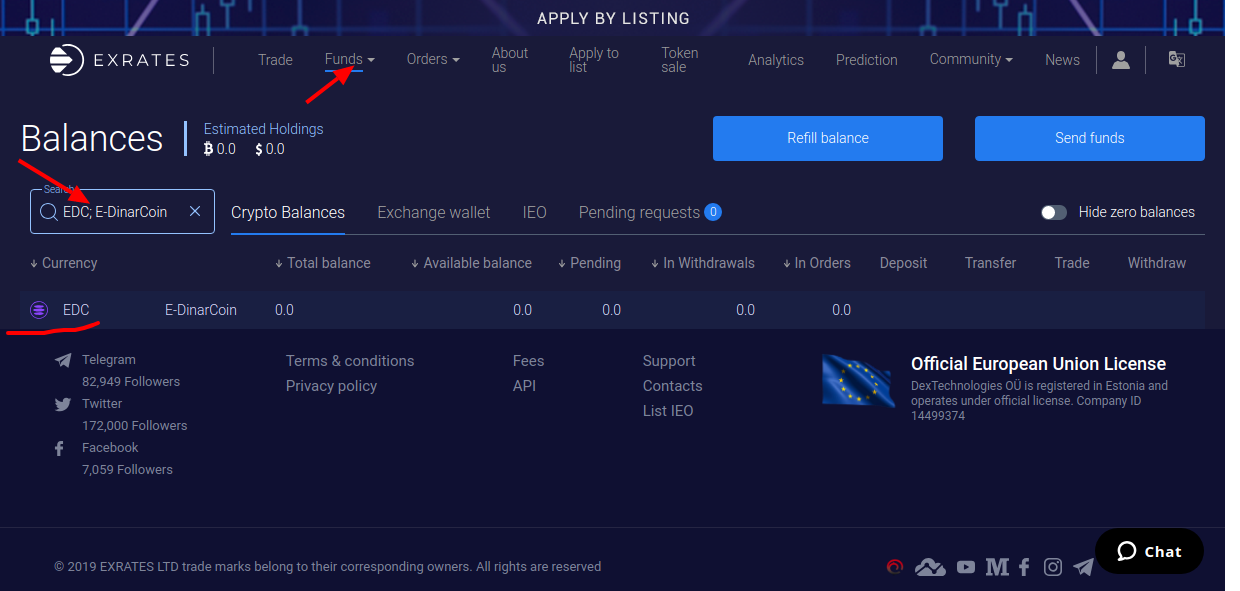This screenshot has width=1240, height=591.
Task: Open Privacy policy link
Action: 331,386
